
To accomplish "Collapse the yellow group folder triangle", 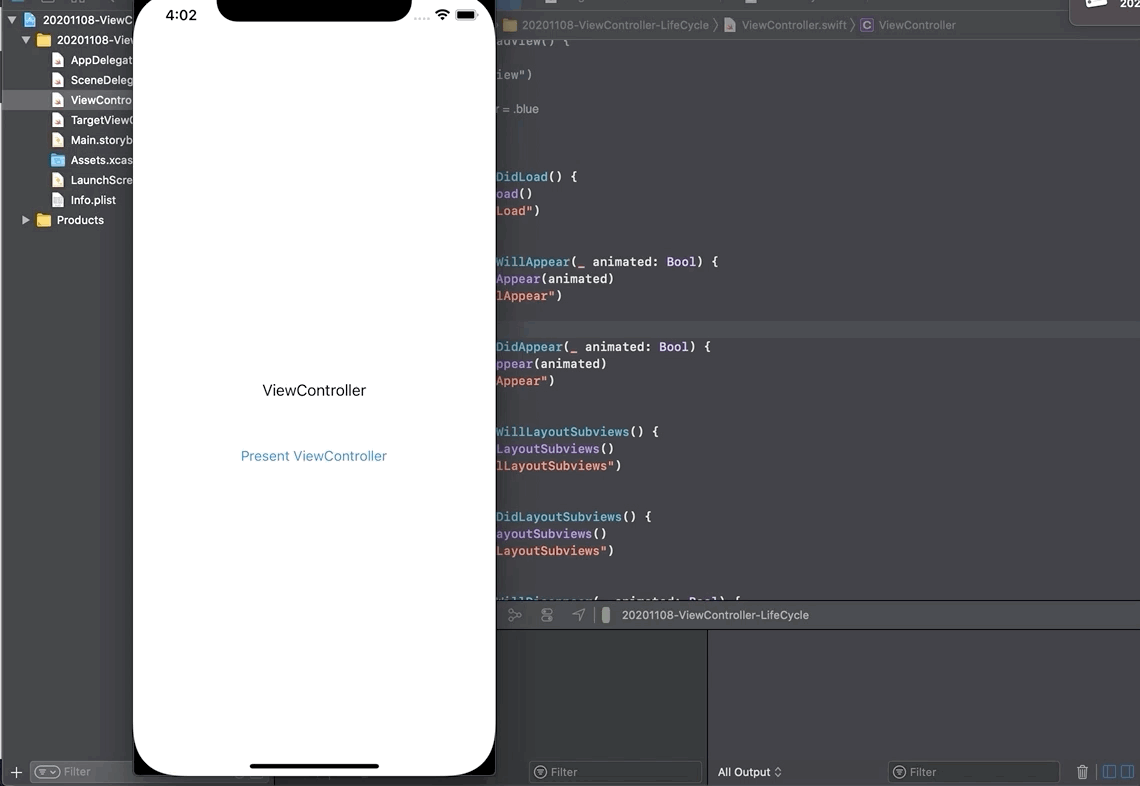I will (x=26, y=40).
